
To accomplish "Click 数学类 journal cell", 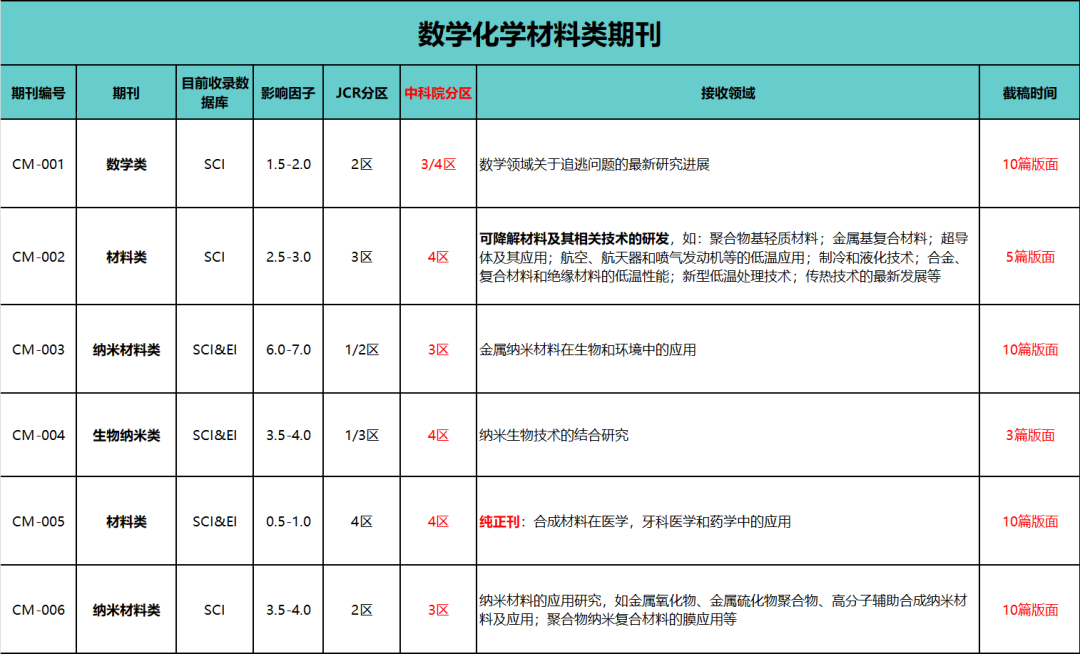I will 126,164.
